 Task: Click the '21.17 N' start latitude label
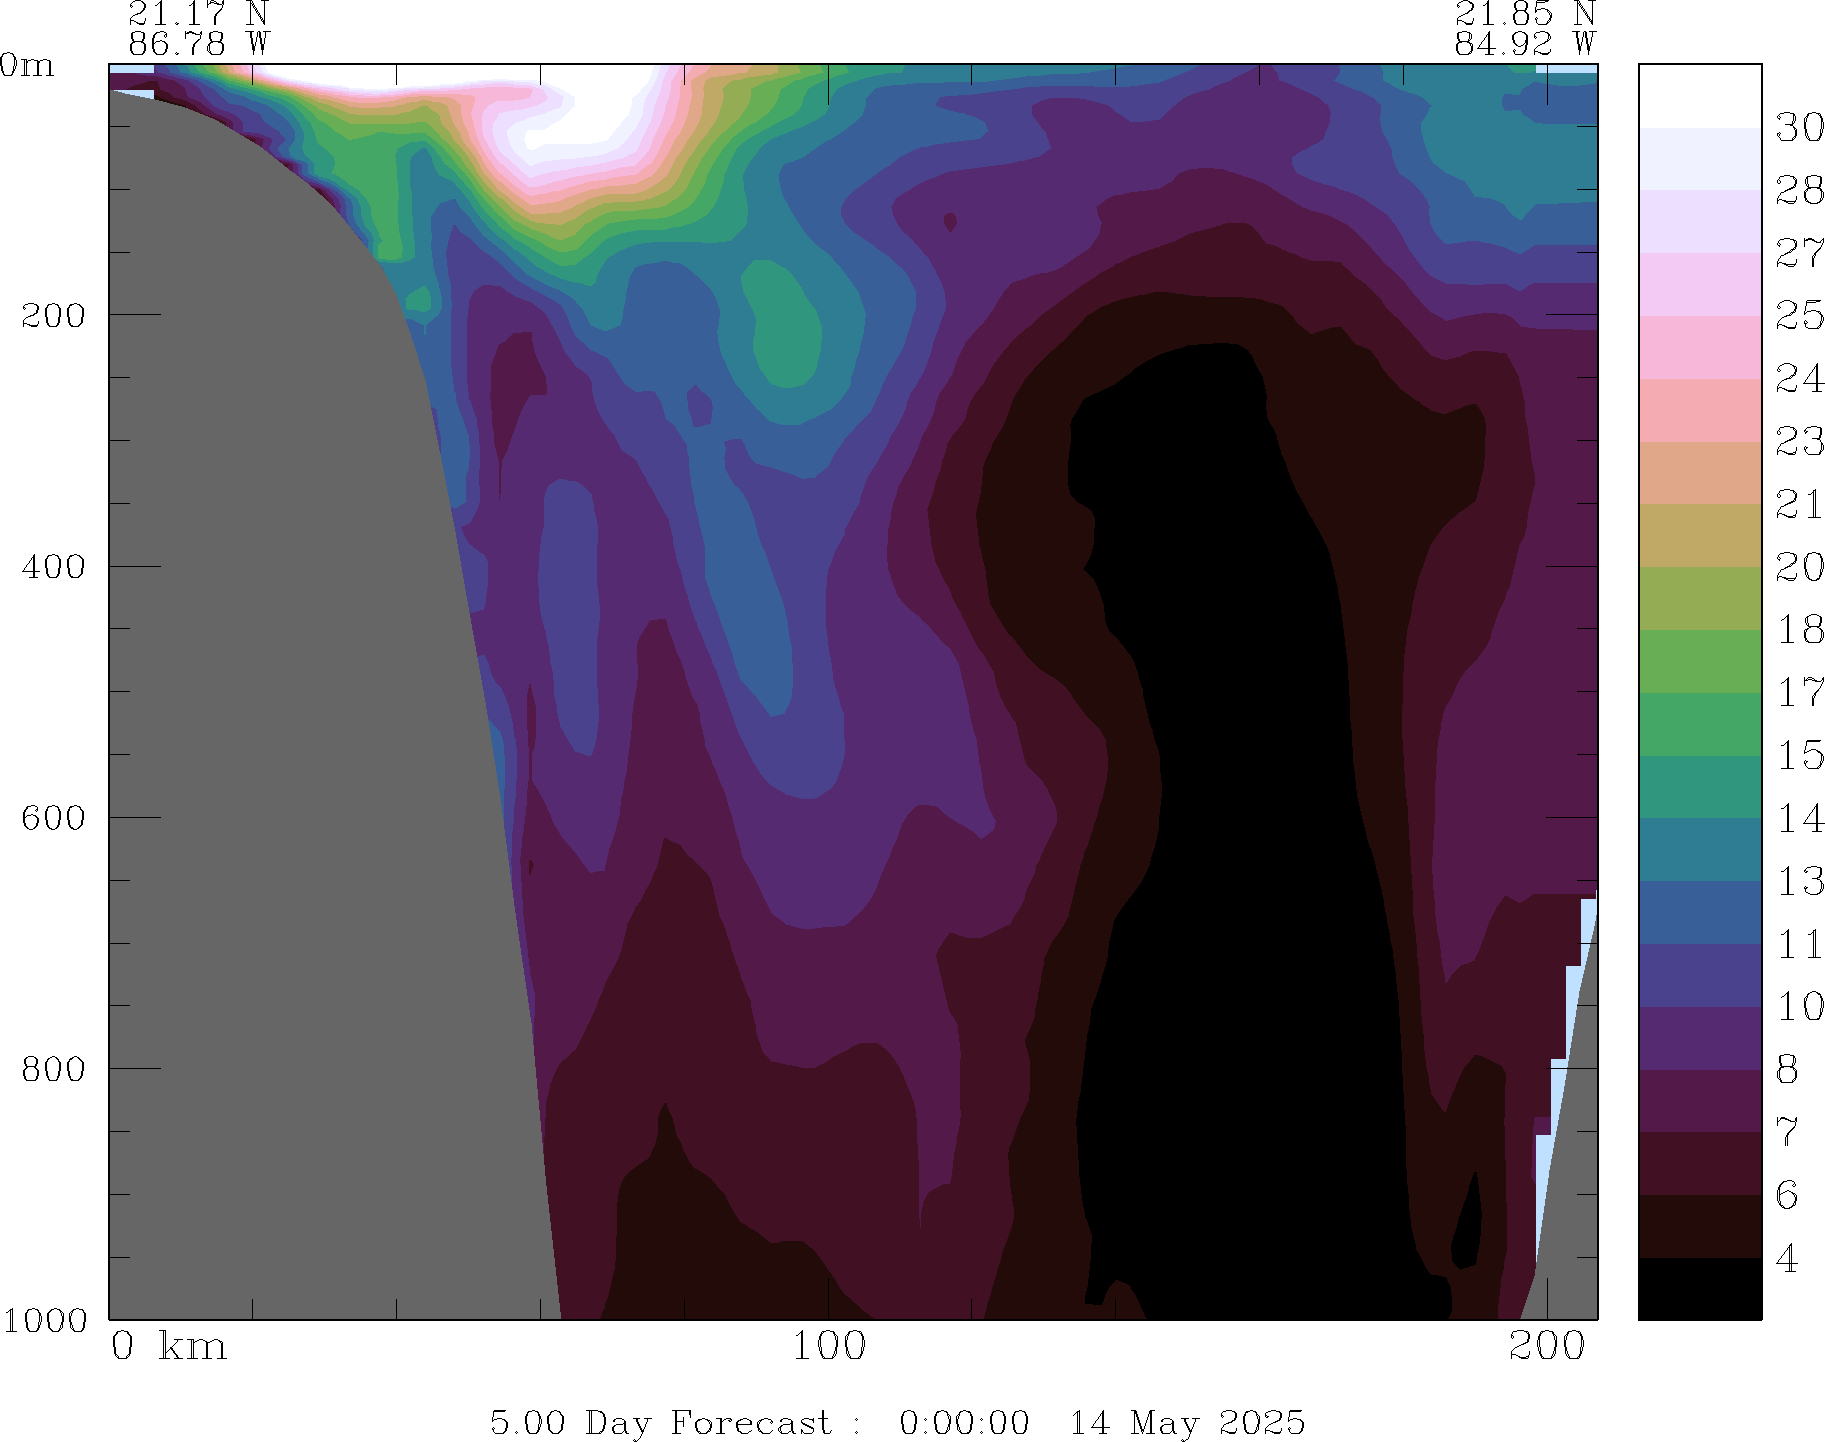tap(199, 14)
